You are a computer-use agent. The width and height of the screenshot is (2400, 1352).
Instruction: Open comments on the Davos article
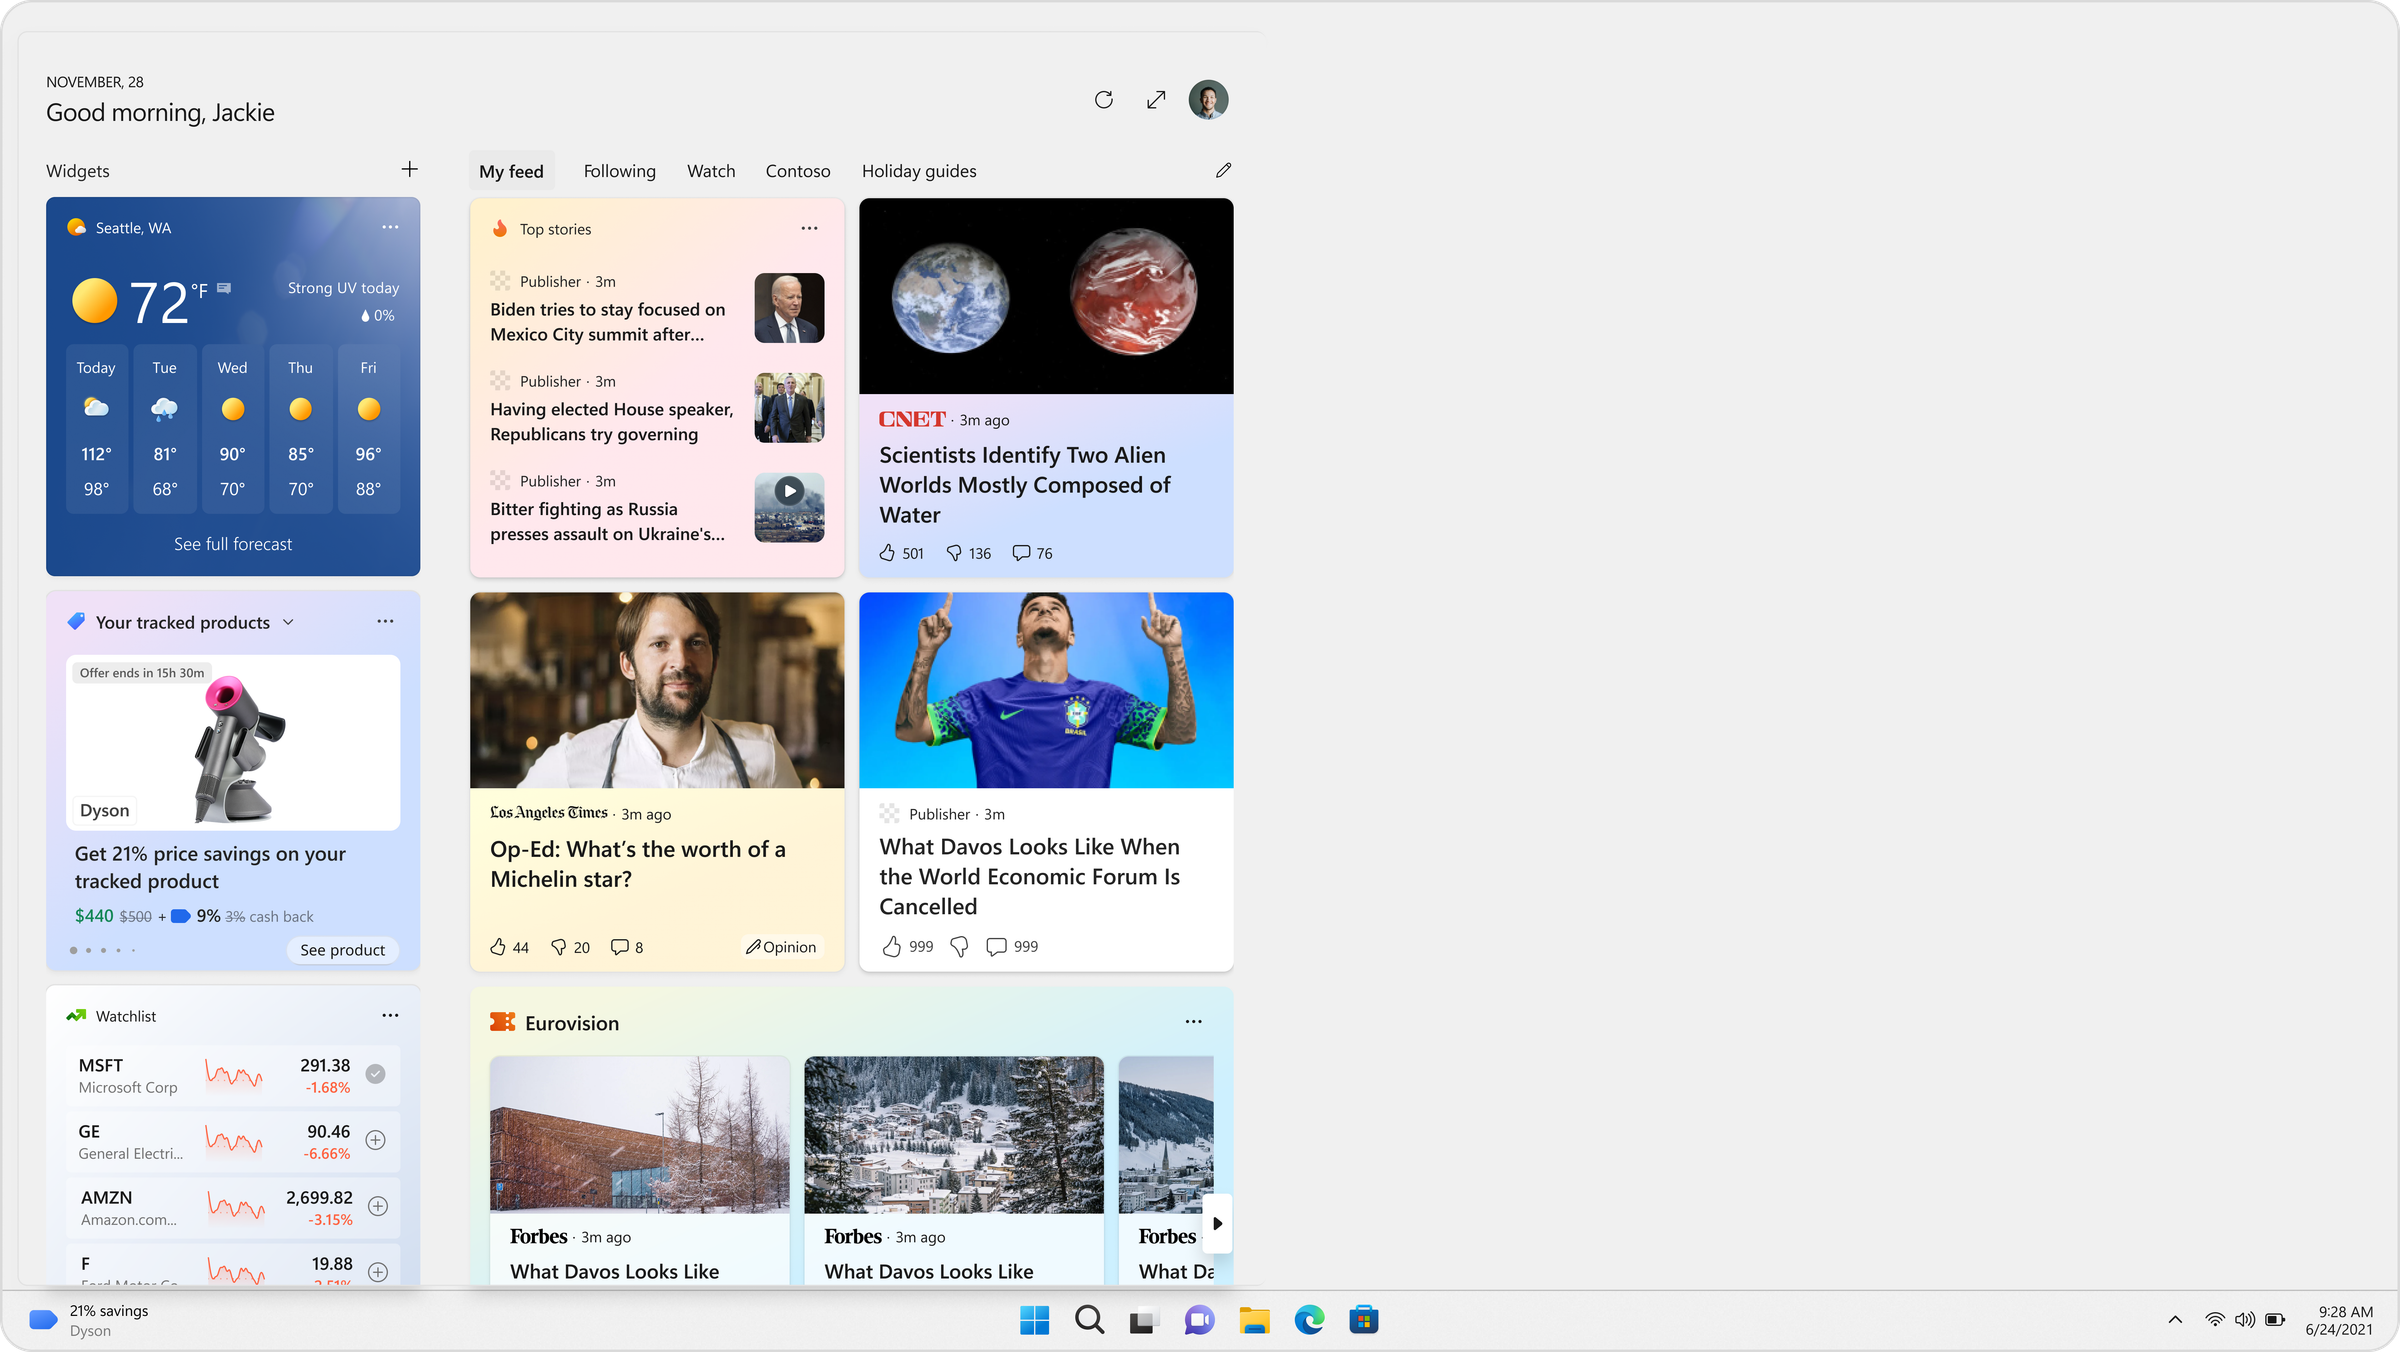(996, 946)
